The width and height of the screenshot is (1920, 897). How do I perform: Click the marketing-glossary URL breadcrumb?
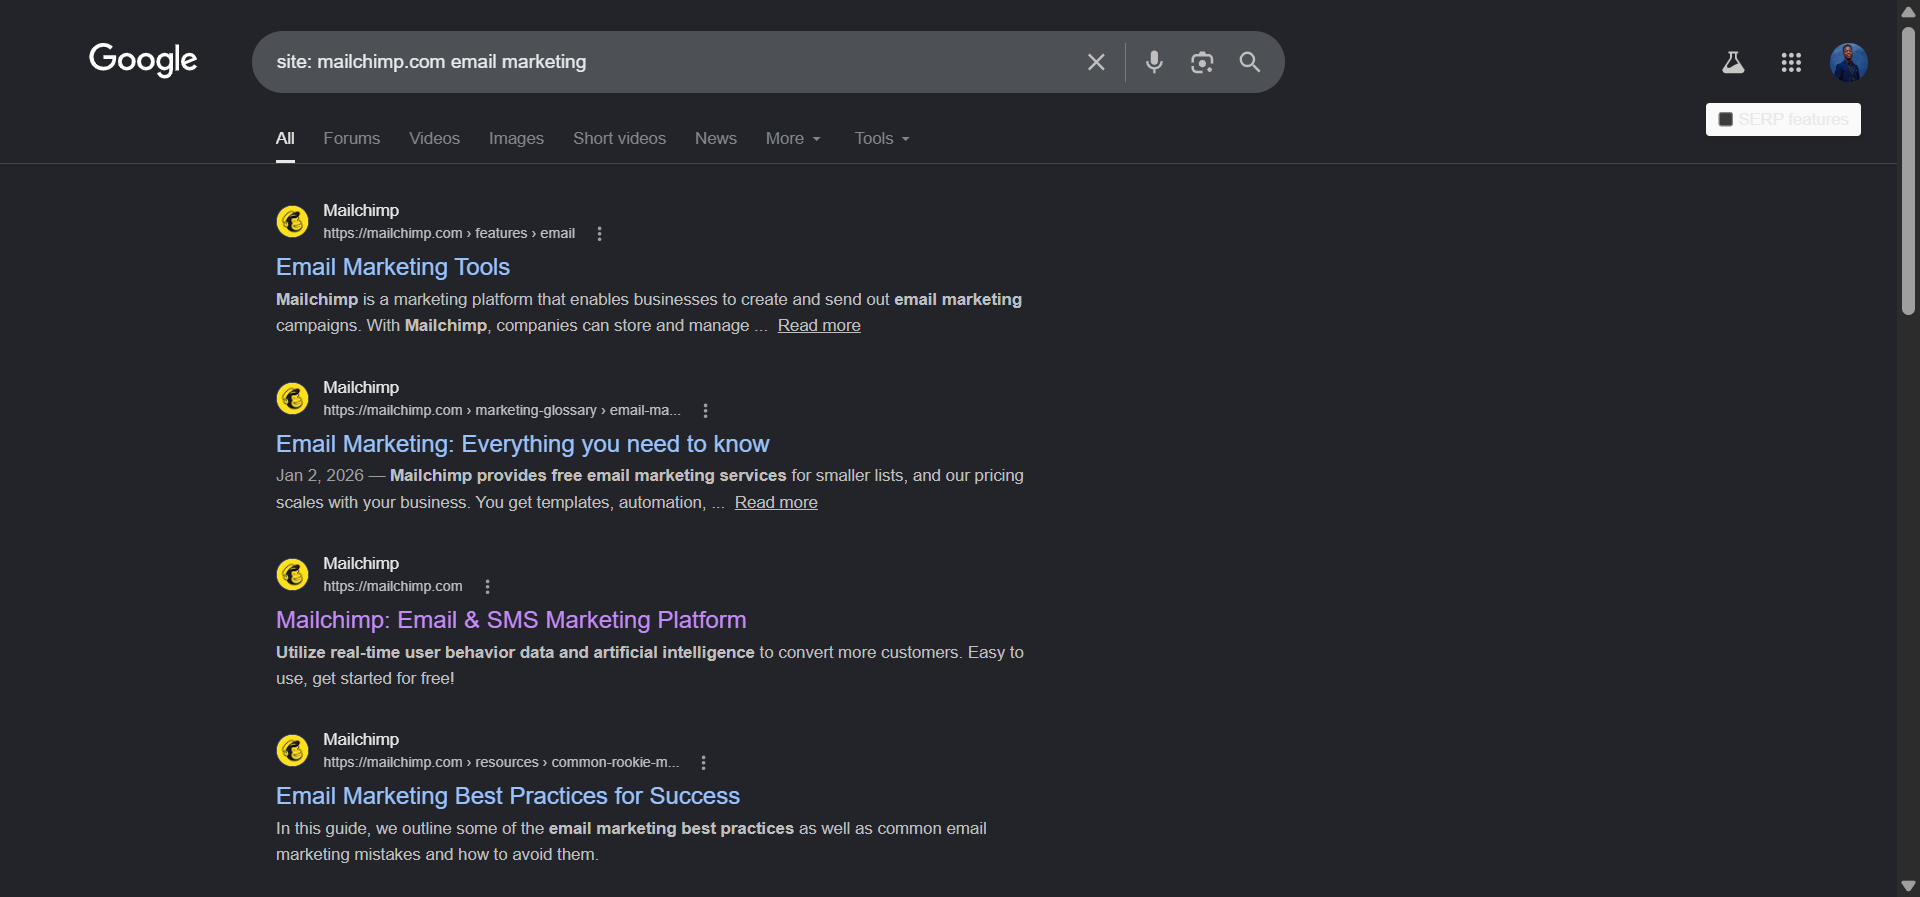point(502,411)
